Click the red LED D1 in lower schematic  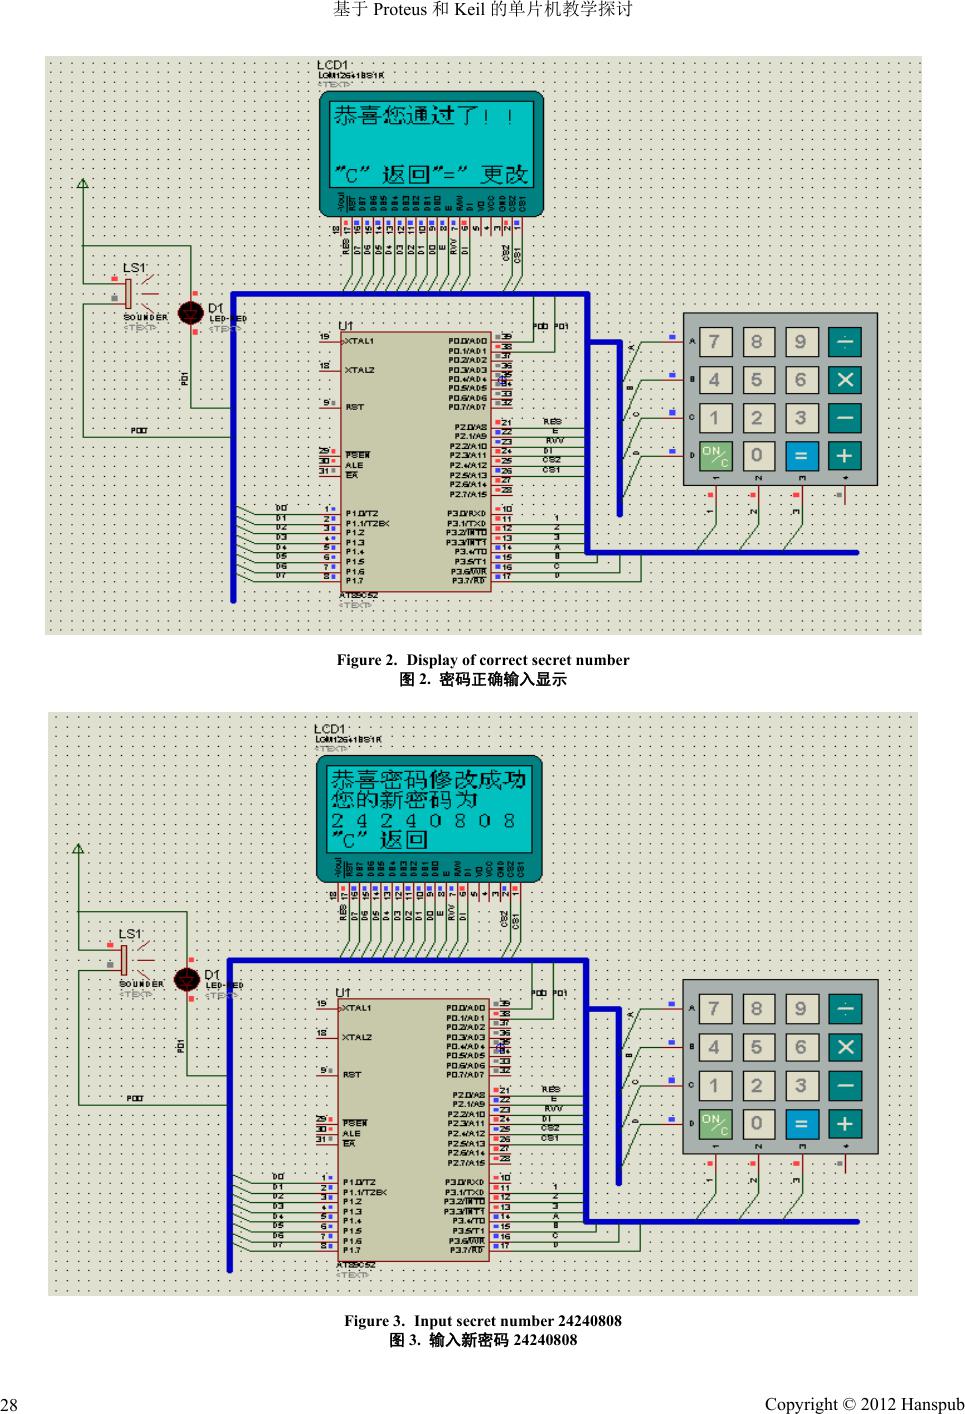(x=187, y=980)
